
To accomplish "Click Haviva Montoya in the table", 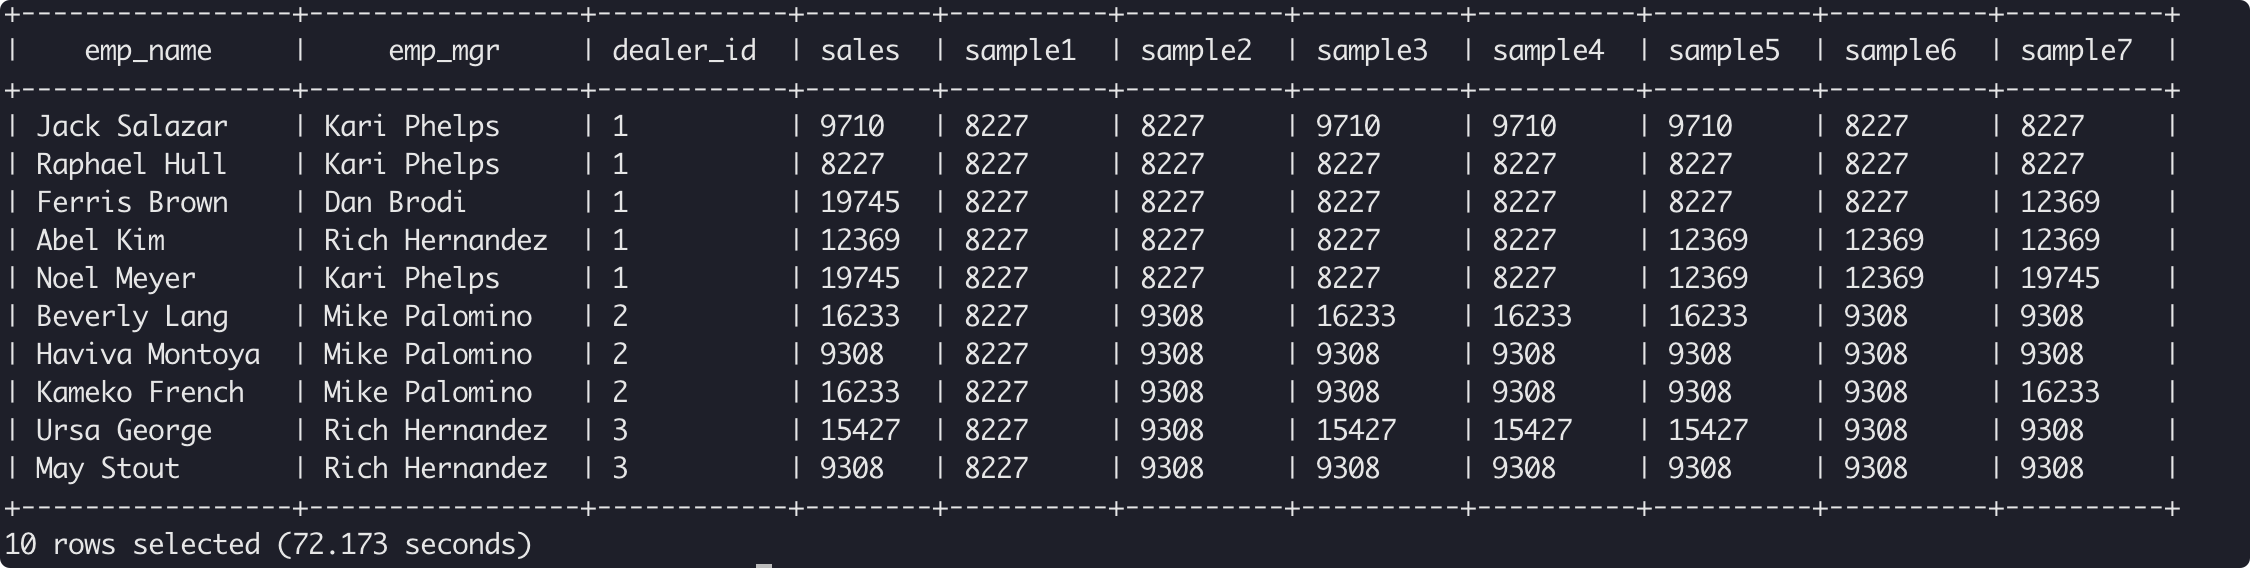I will (148, 354).
